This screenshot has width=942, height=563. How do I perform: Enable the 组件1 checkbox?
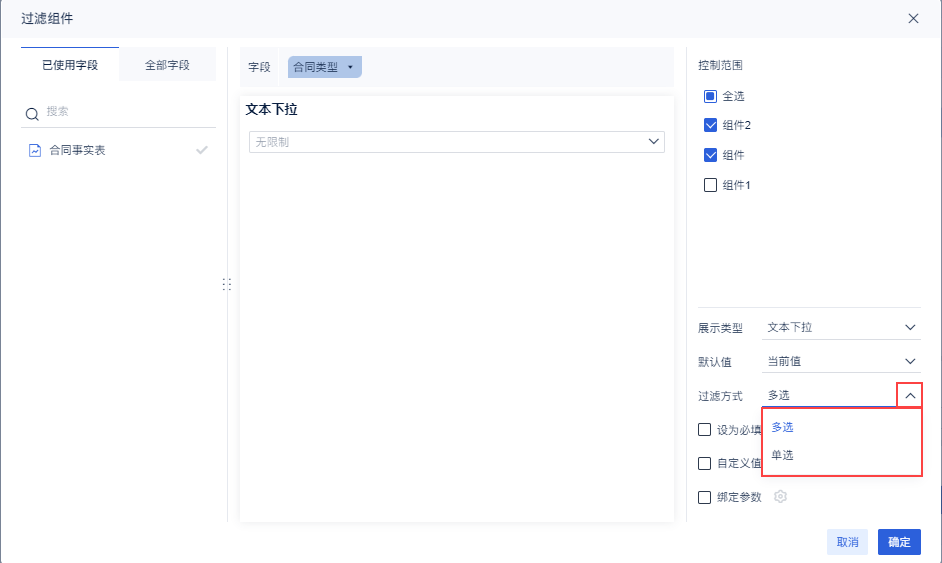[710, 185]
